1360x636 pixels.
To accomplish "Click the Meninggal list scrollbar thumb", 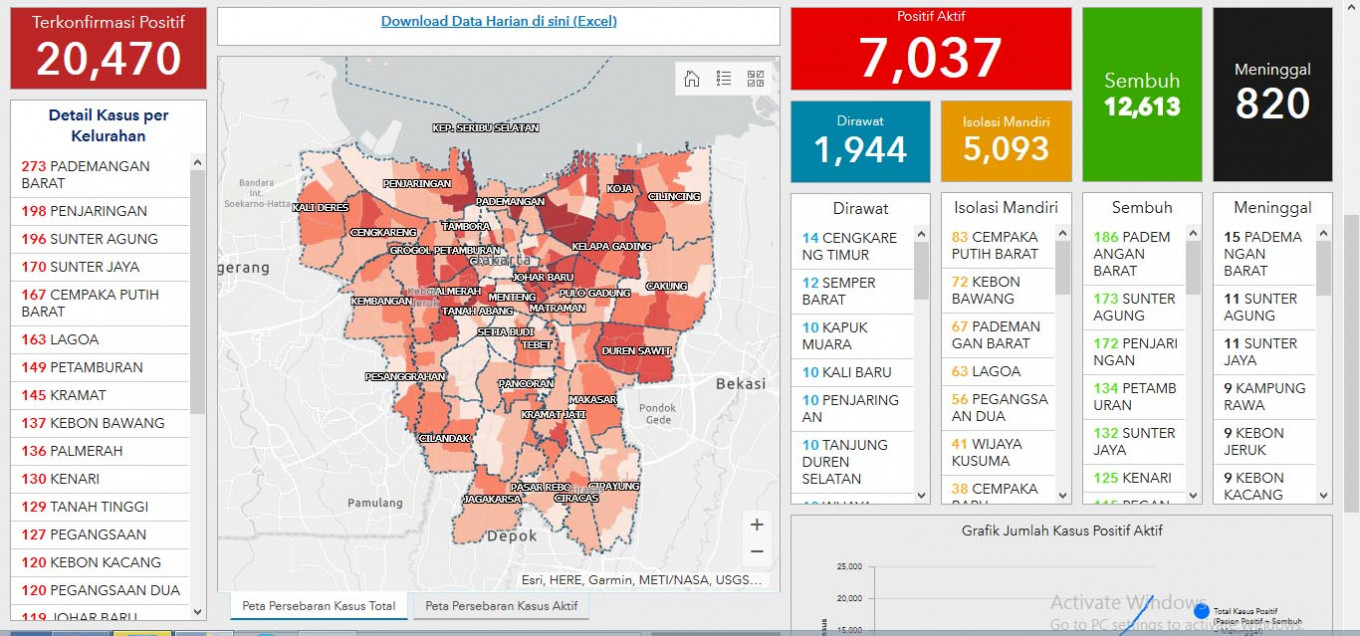I will (1324, 268).
